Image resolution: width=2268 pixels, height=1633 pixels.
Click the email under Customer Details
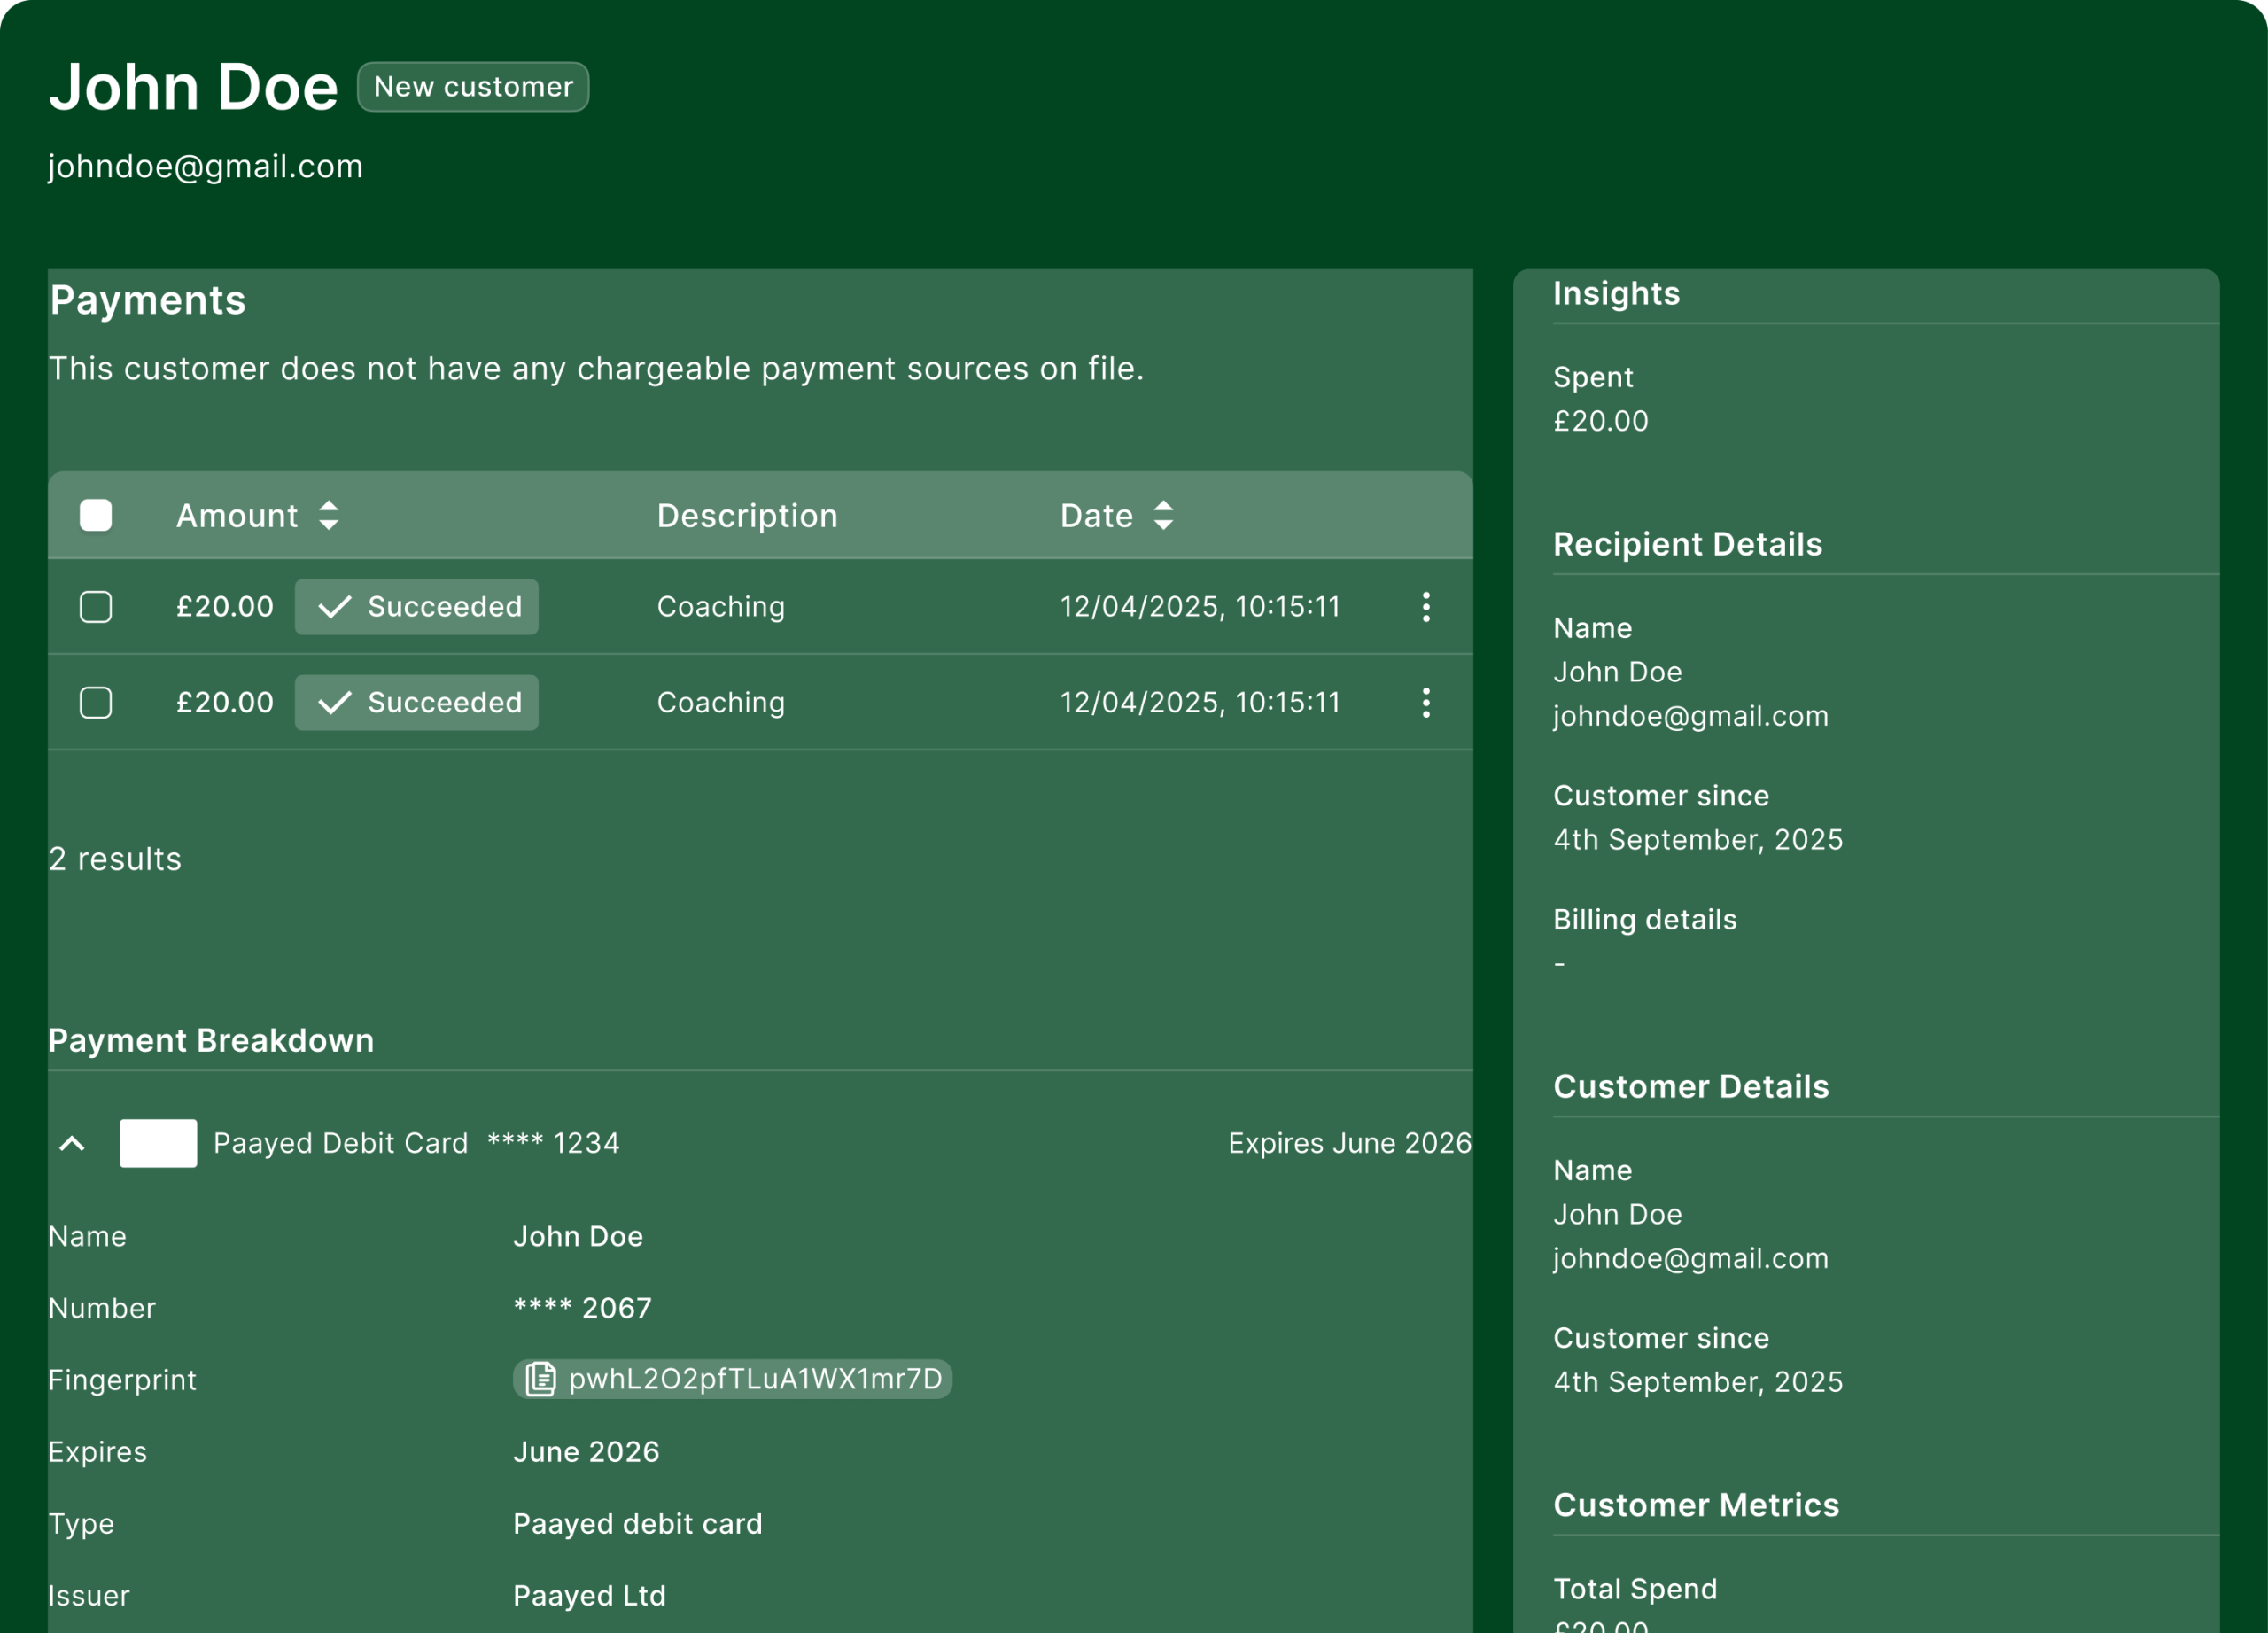[x=1691, y=1258]
